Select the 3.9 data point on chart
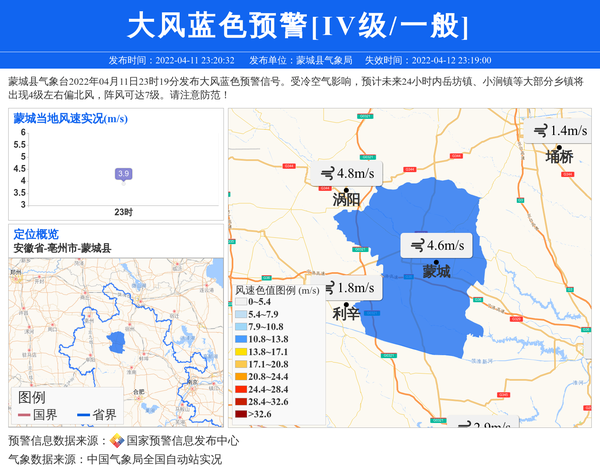This screenshot has width=600, height=471. [123, 174]
